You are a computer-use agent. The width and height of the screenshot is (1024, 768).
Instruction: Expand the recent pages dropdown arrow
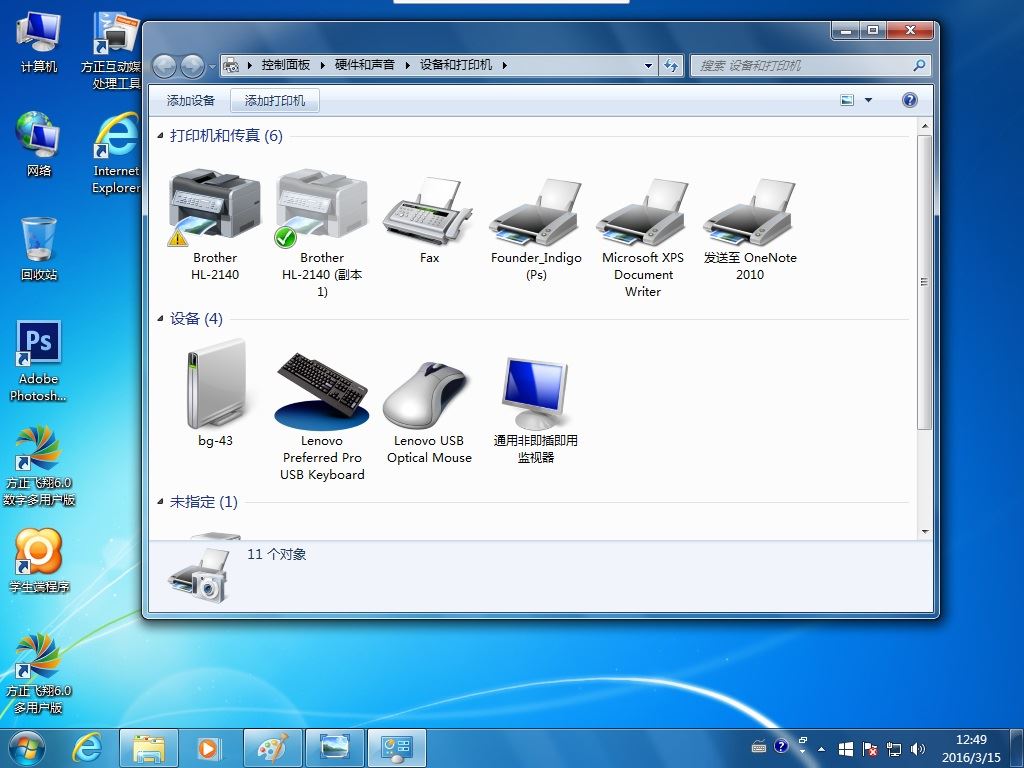tap(212, 66)
